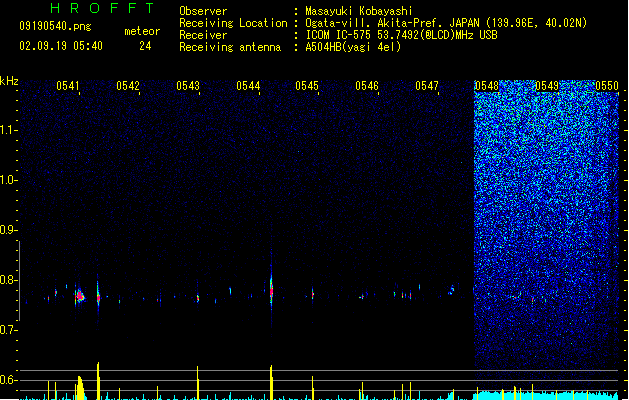This screenshot has height=400, width=629.
Task: Click the 0.8 kHz axis label
Action: pos(9,280)
